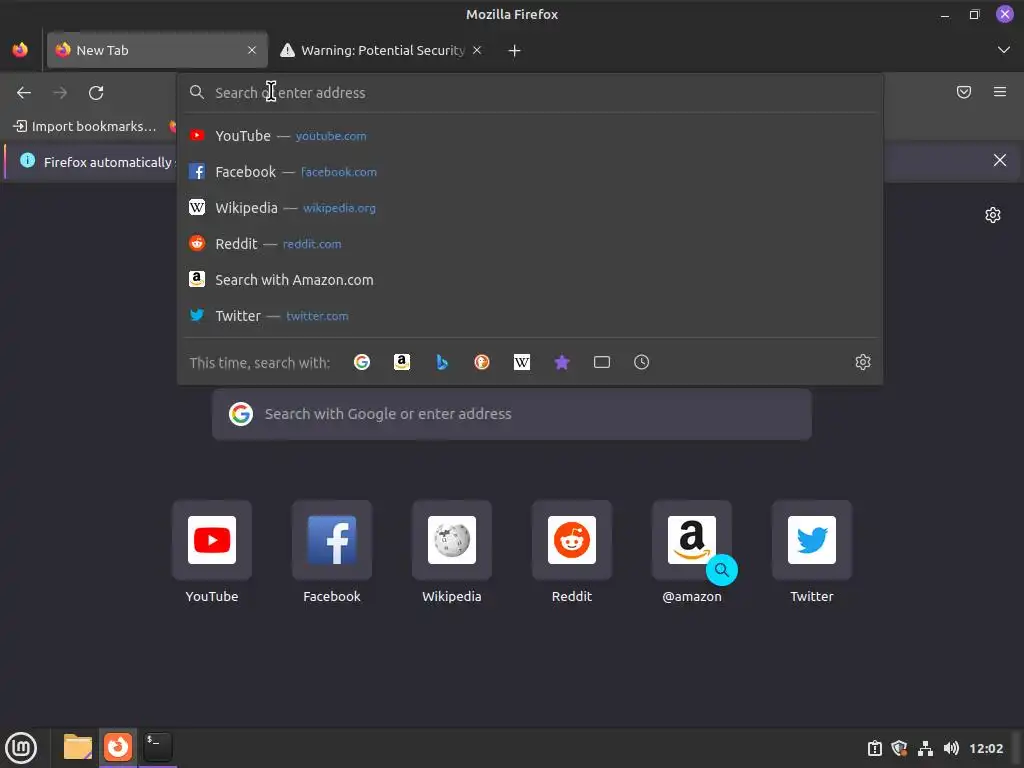The width and height of the screenshot is (1024, 768).
Task: Choose the Reddit reddit.com suggestion
Action: pyautogui.click(x=530, y=244)
